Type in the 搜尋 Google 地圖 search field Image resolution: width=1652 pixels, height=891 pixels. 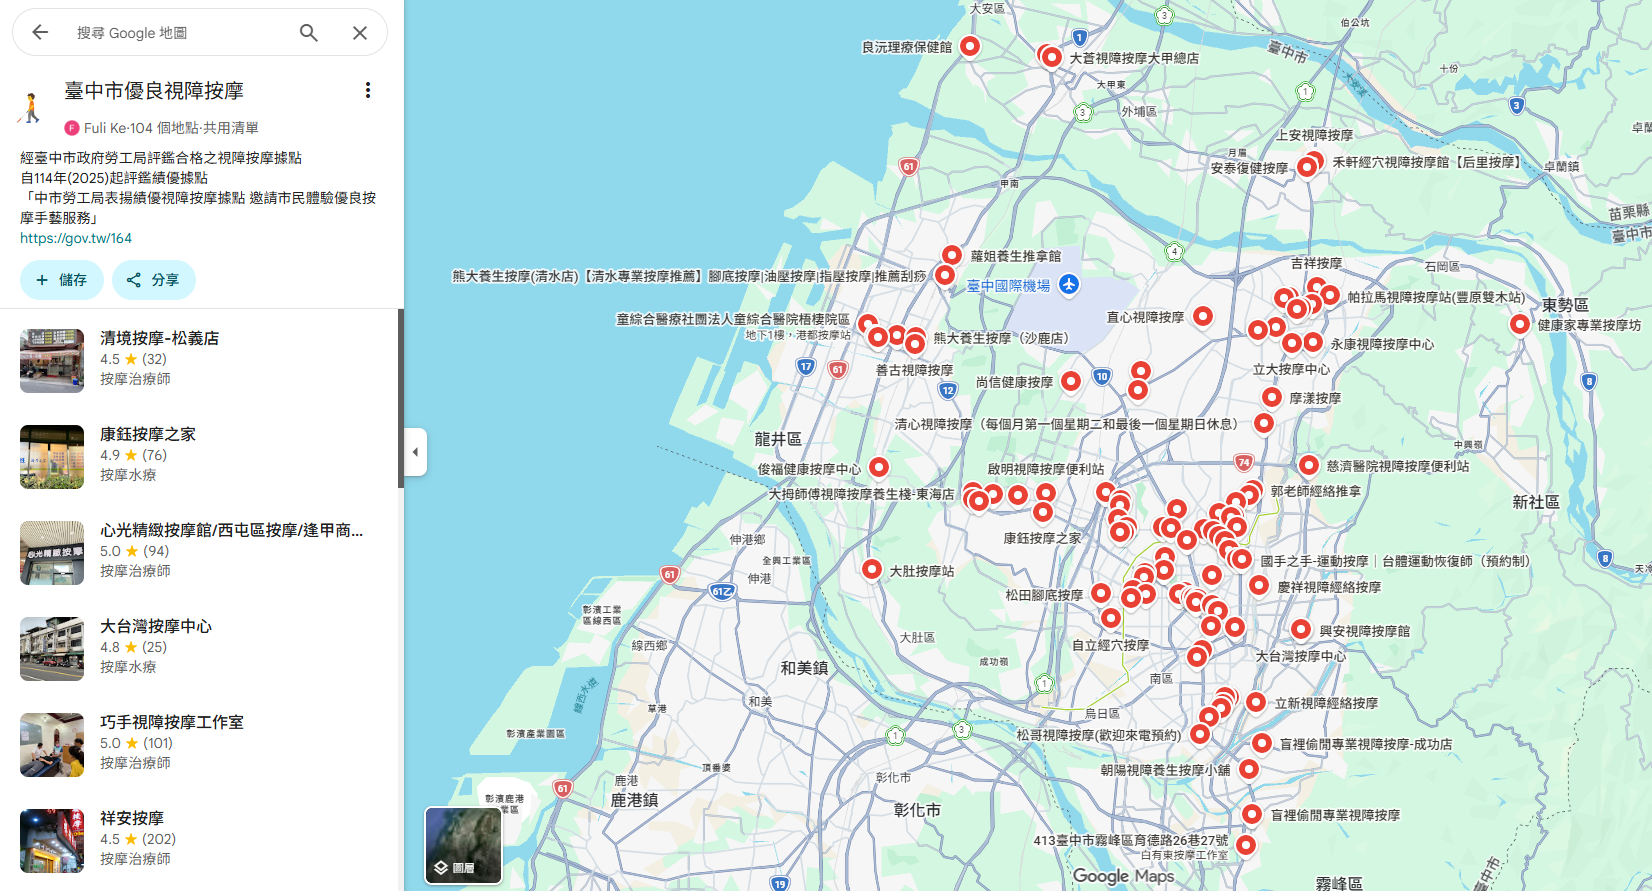[x=180, y=33]
